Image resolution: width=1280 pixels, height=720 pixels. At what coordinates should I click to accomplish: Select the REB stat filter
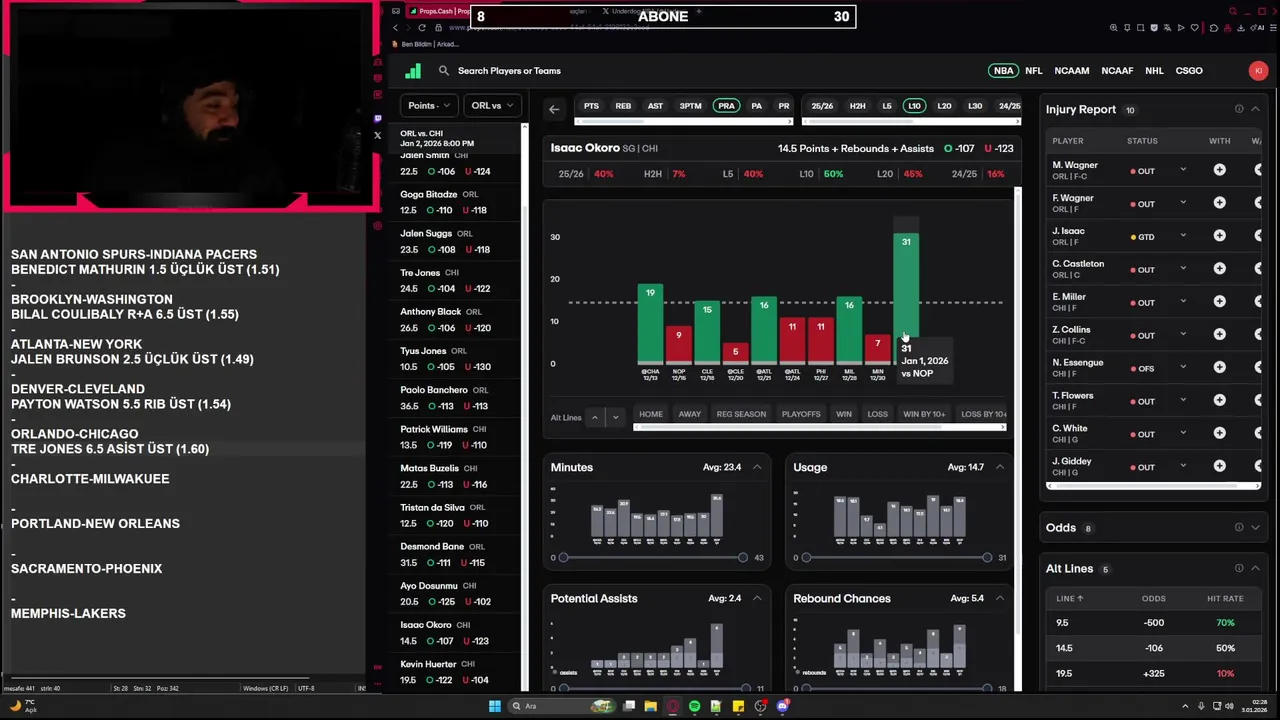[x=623, y=106]
